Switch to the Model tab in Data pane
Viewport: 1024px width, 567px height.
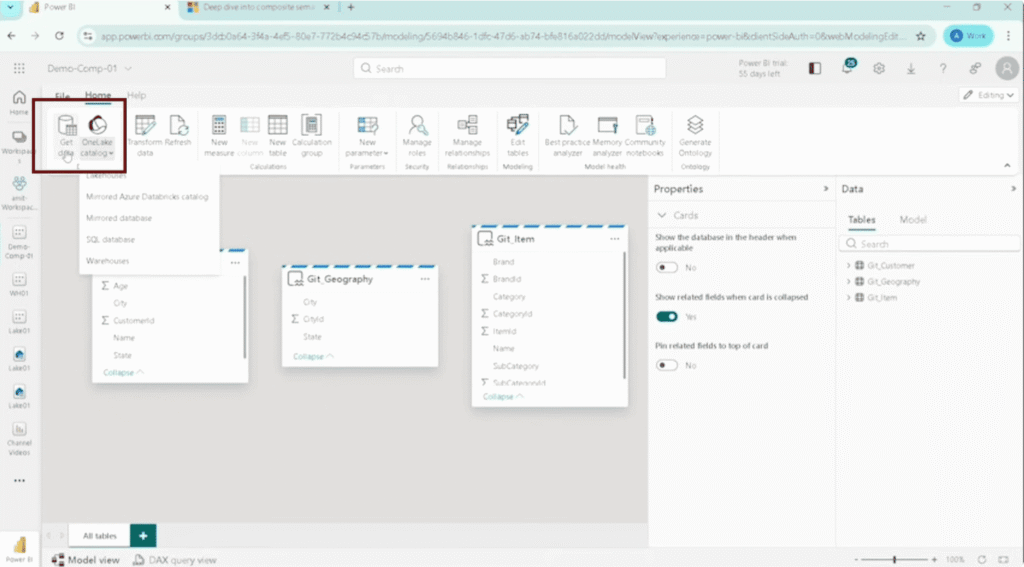912,219
